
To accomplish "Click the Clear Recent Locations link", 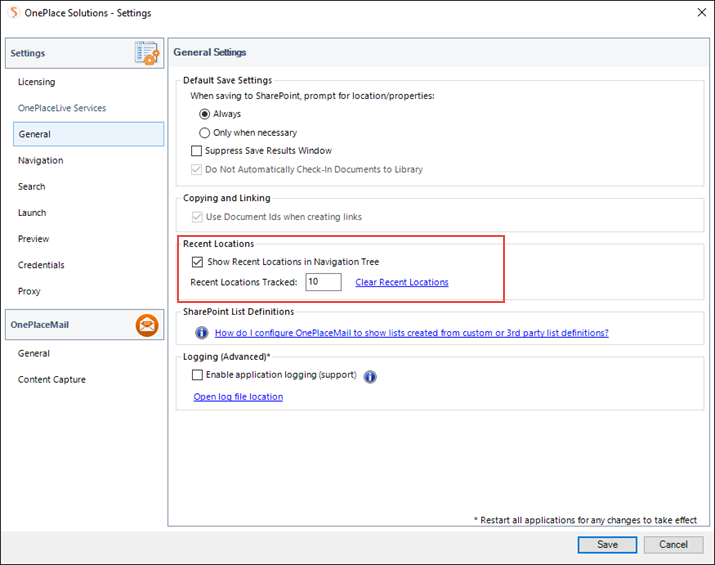I will pos(402,282).
